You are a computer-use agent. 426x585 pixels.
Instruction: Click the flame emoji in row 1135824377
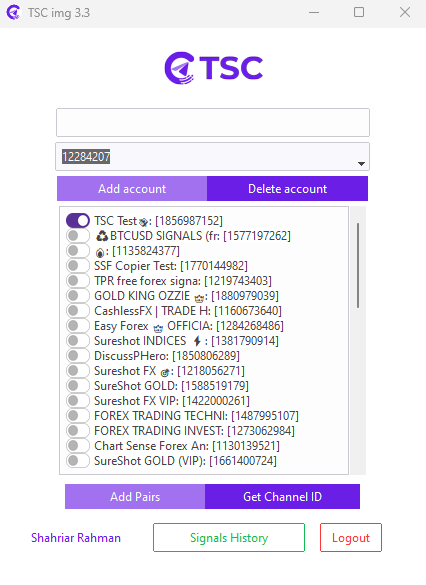pos(100,253)
